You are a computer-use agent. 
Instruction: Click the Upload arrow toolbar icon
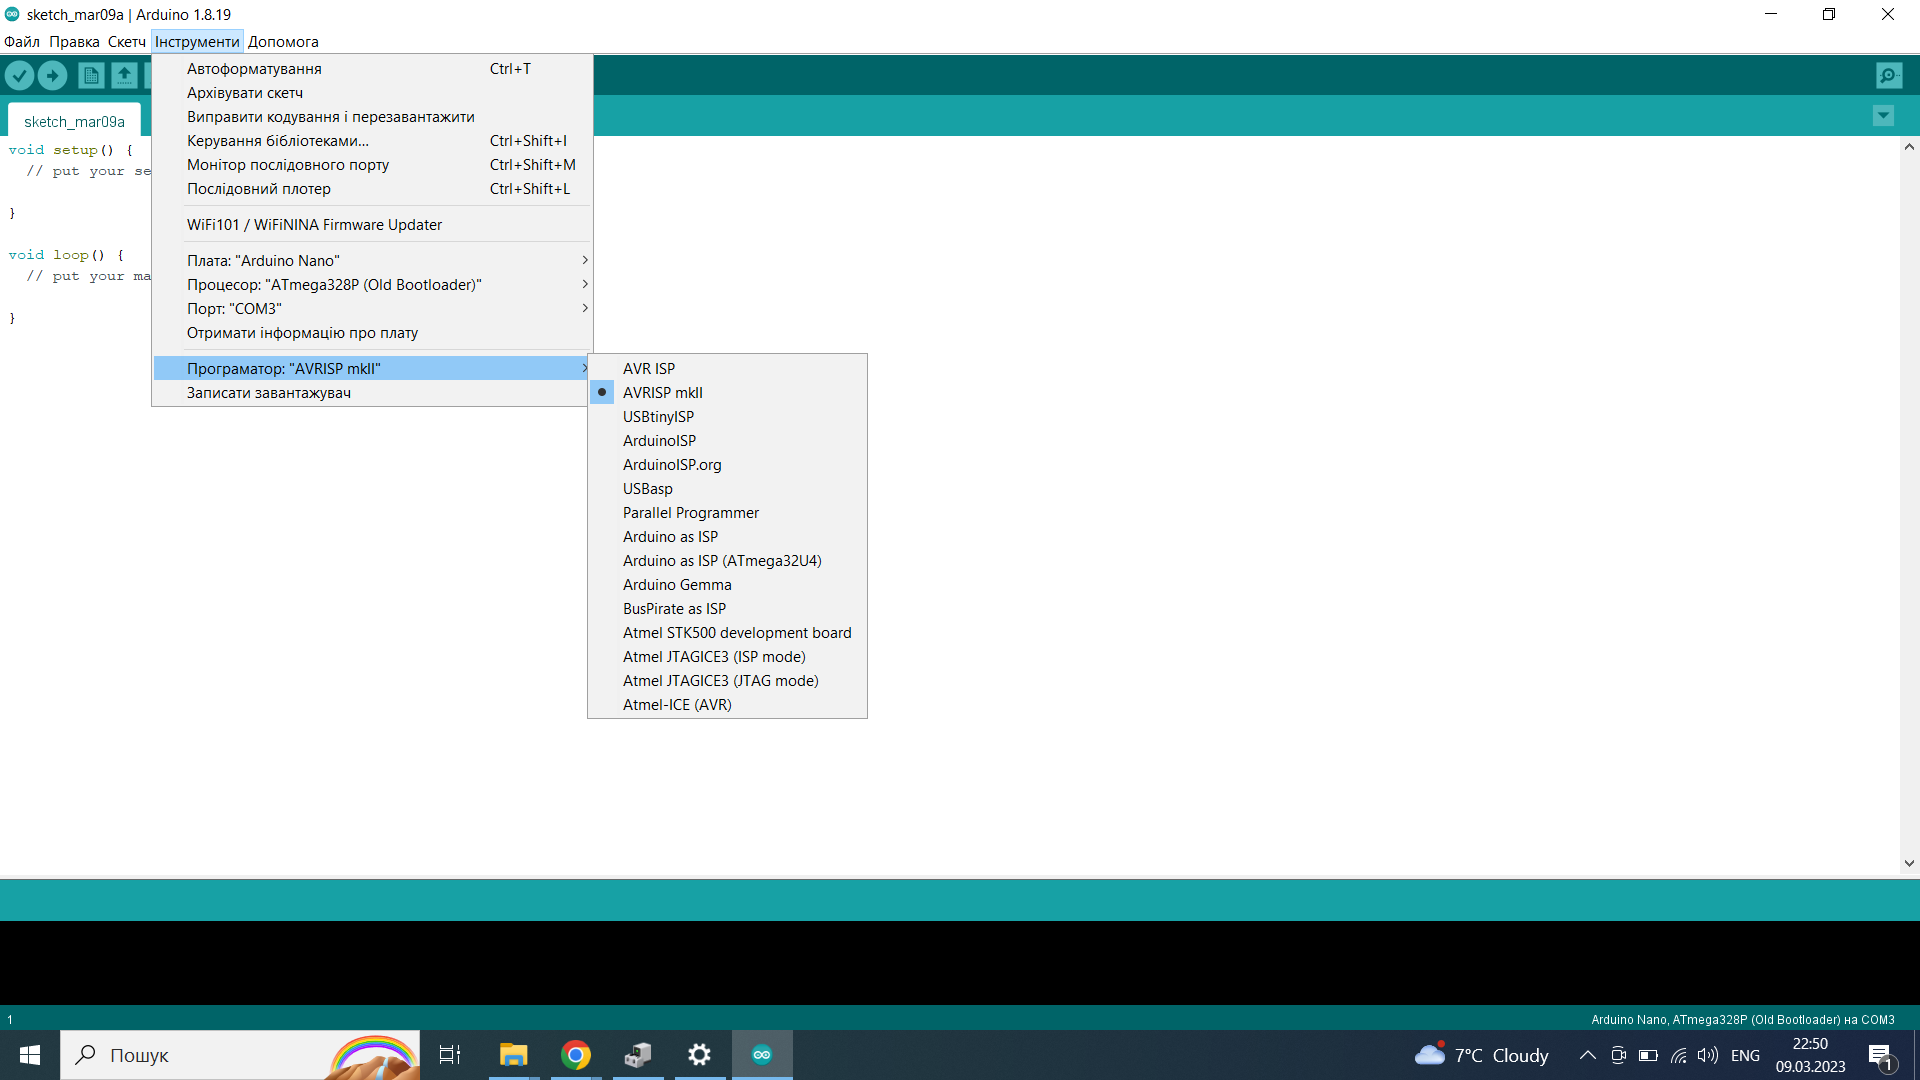[52, 75]
